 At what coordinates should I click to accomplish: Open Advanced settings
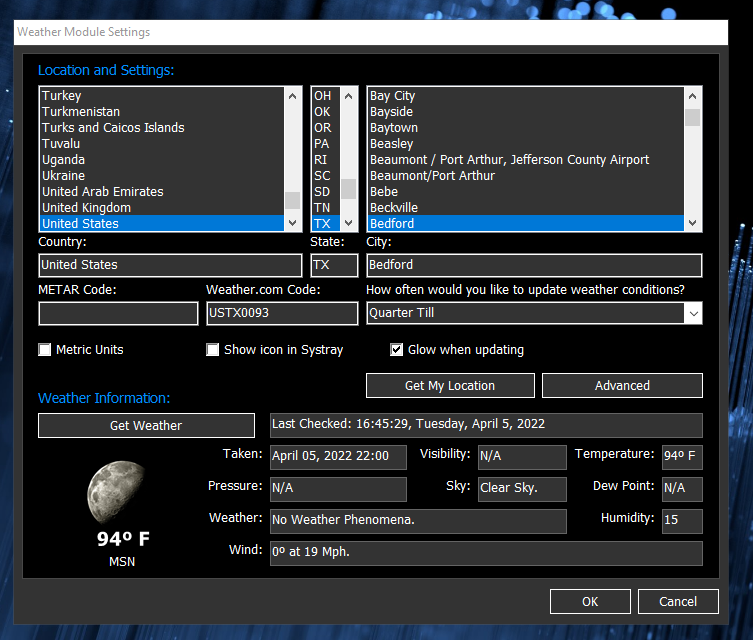(622, 386)
